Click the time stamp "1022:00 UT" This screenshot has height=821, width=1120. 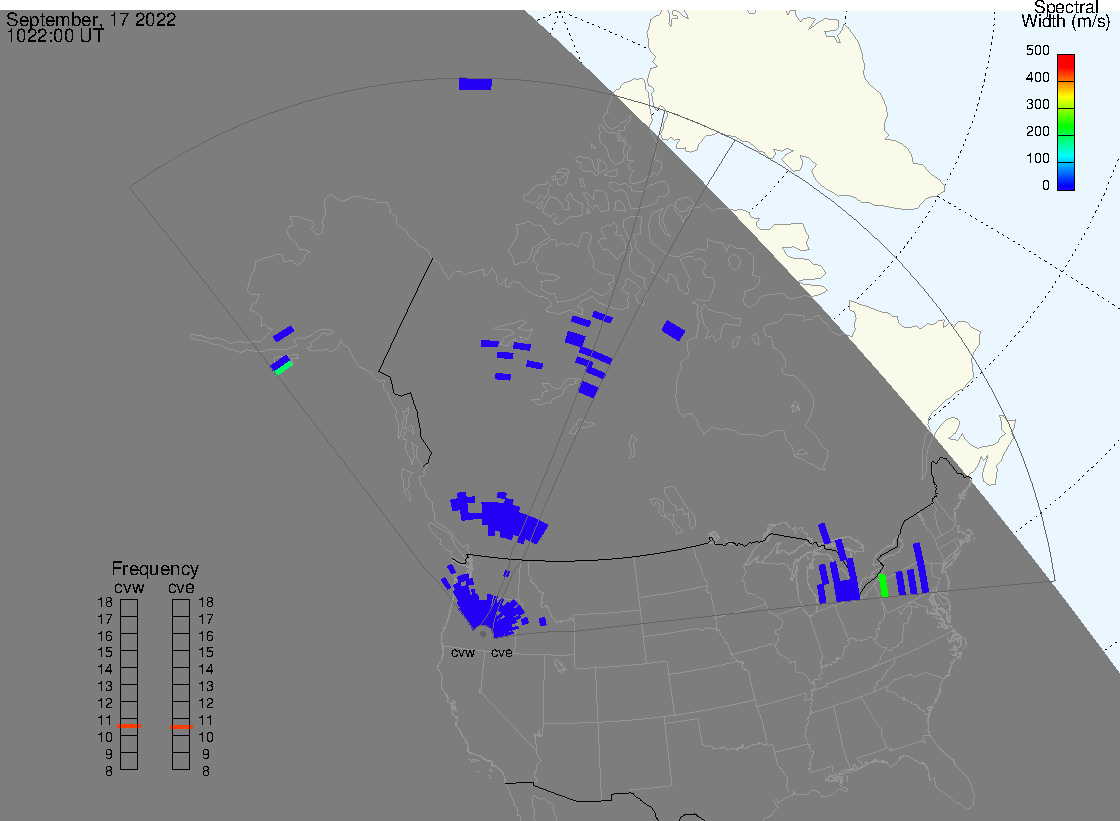(55, 36)
